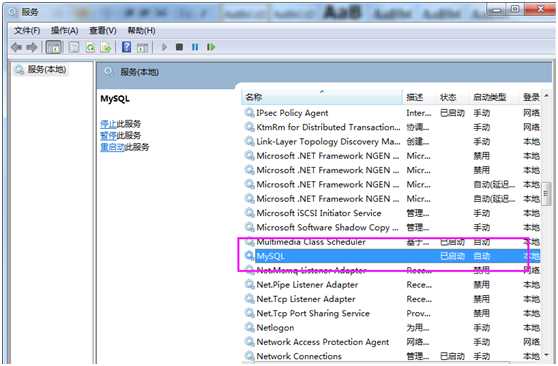Viewport: 558px width, 366px height.
Task: Click the gear icon beside MySQL
Action: (249, 256)
